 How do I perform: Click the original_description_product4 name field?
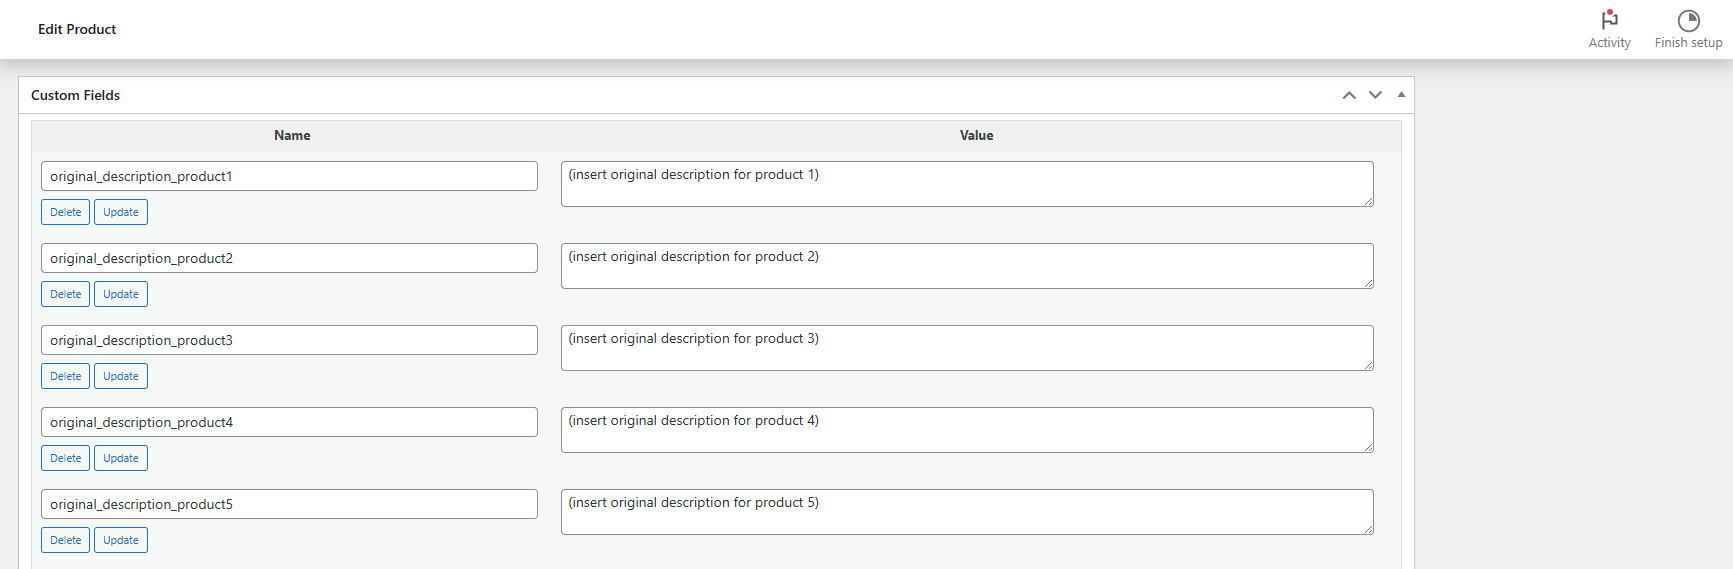click(x=289, y=422)
